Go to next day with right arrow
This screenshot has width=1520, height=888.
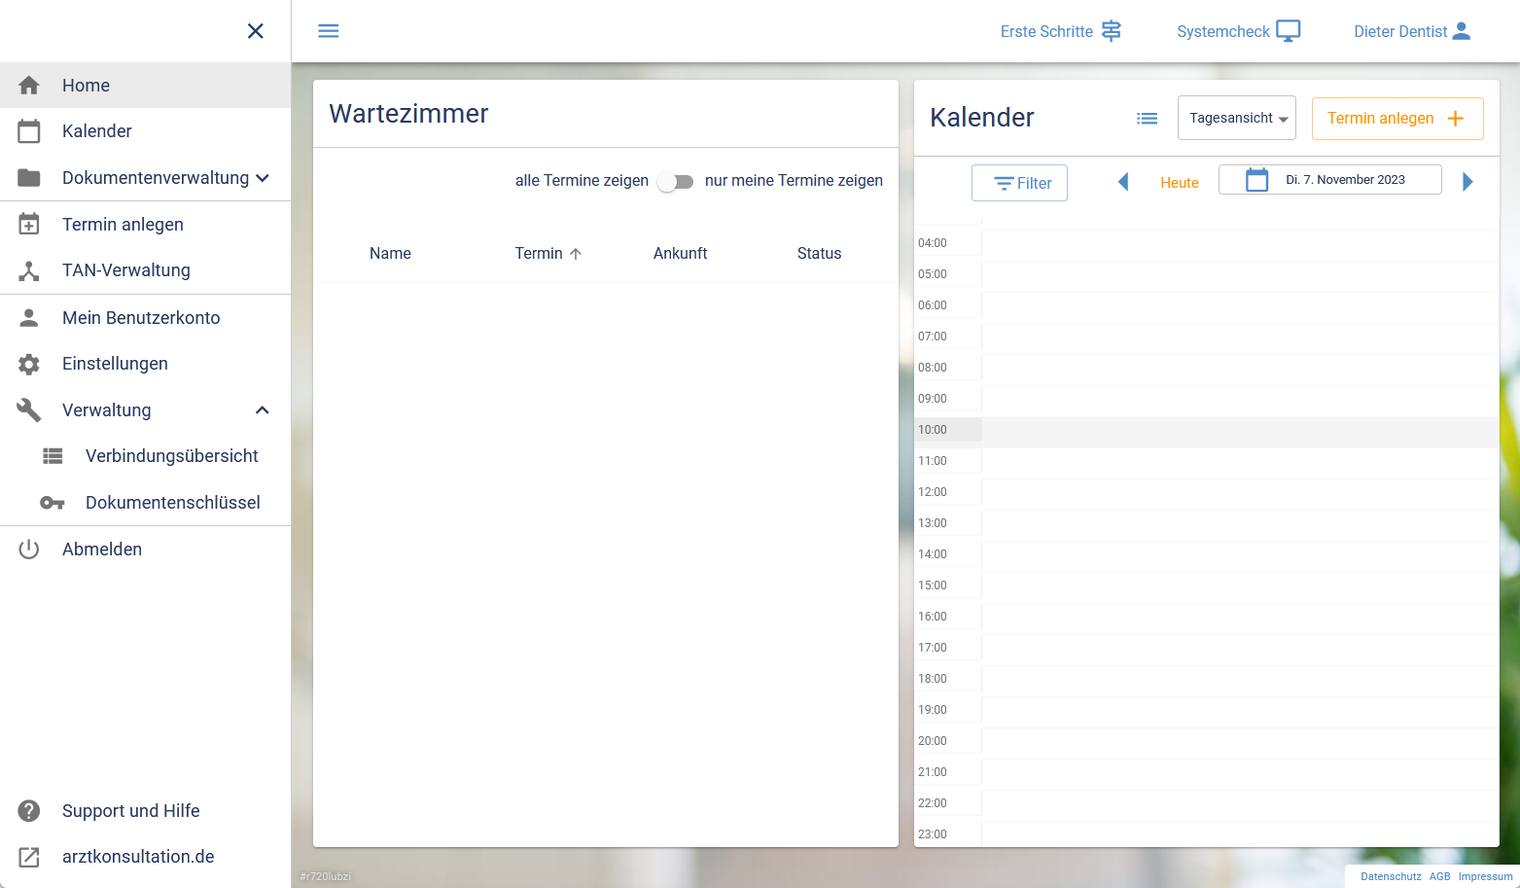coord(1467,182)
